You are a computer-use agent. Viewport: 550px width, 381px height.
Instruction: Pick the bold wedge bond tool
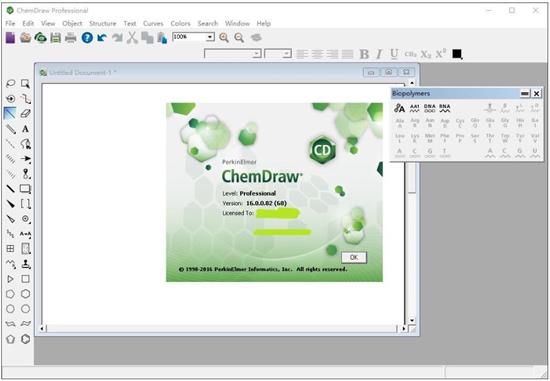point(11,204)
